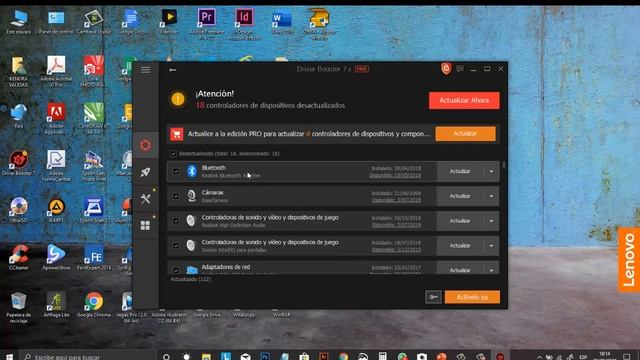
Task: Uncheck the second Controladoras de sonido checkbox
Action: (176, 246)
